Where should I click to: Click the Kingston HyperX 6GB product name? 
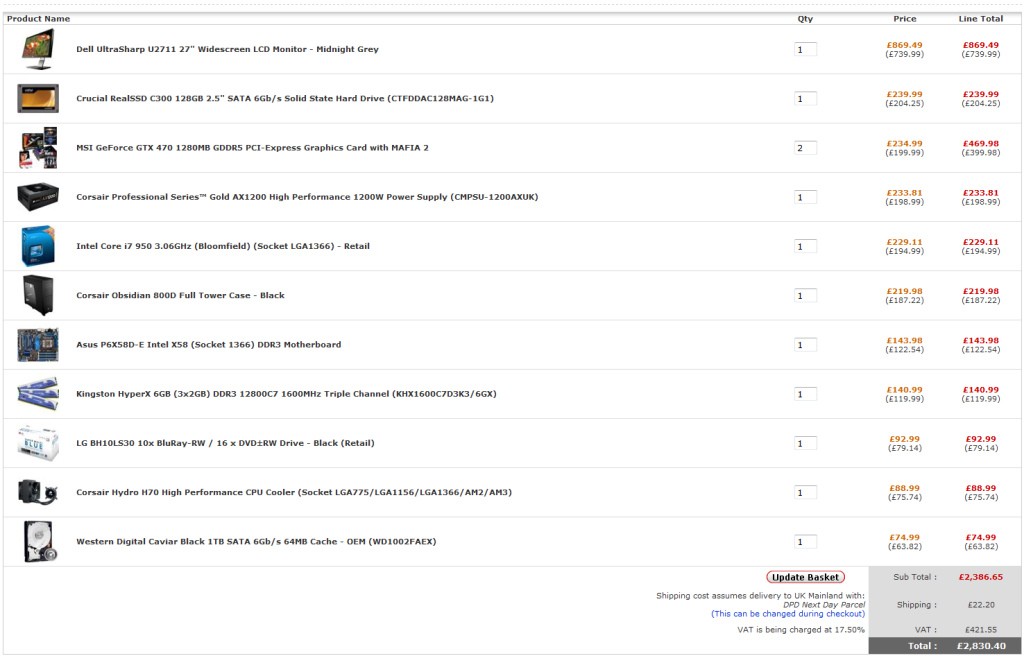286,394
